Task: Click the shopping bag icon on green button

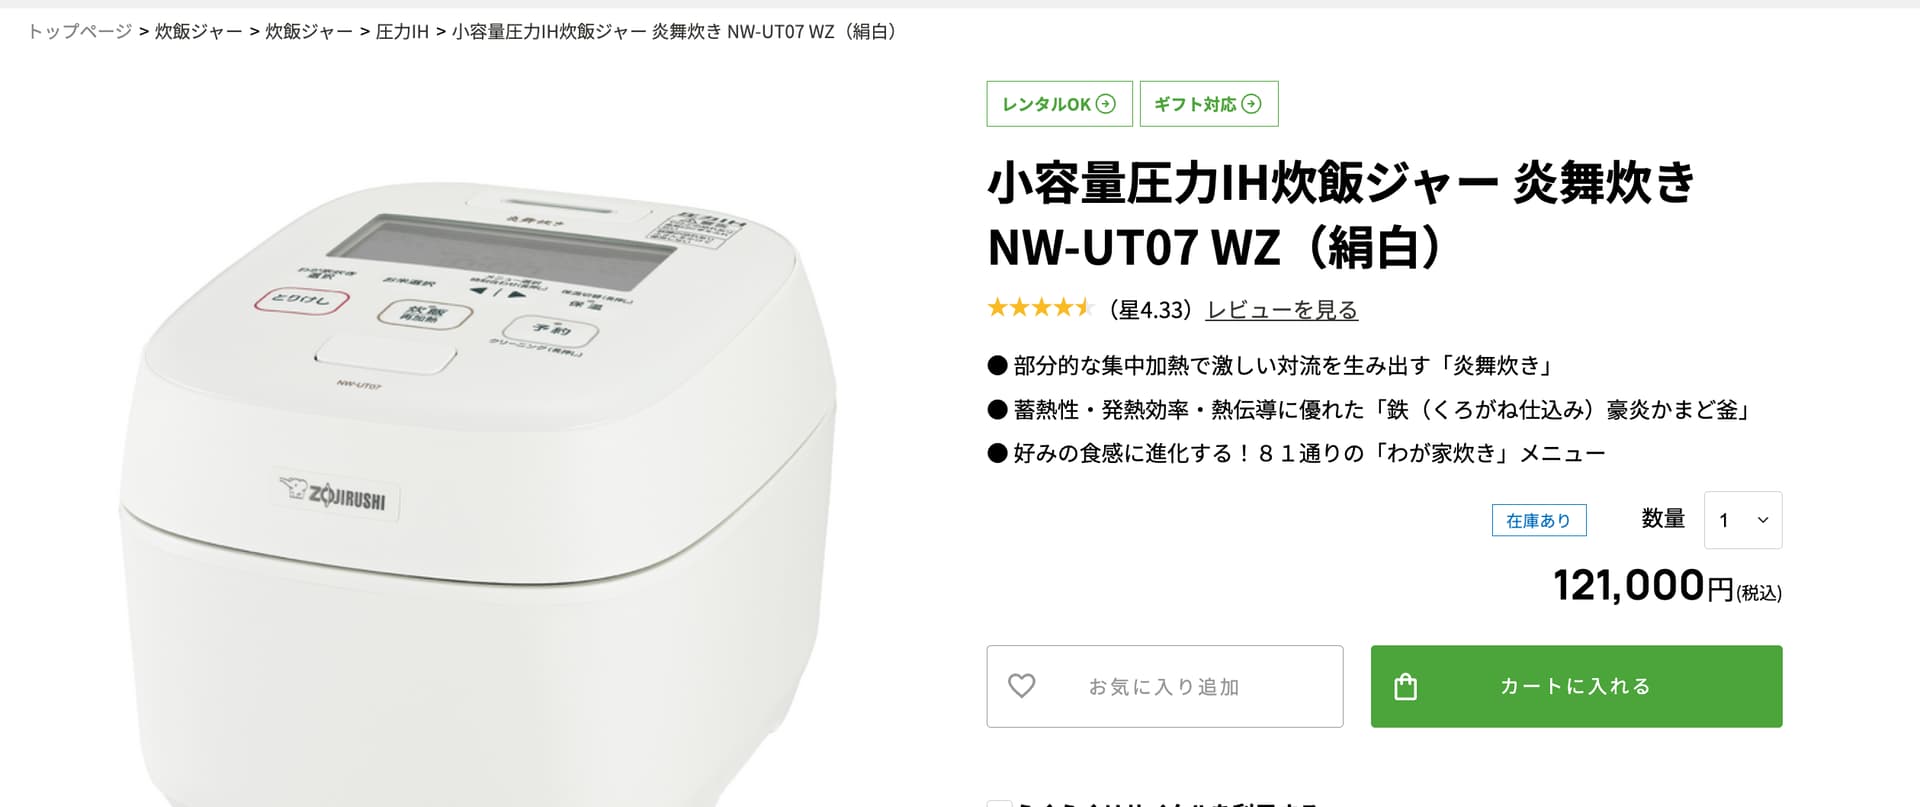Action: (x=1405, y=686)
